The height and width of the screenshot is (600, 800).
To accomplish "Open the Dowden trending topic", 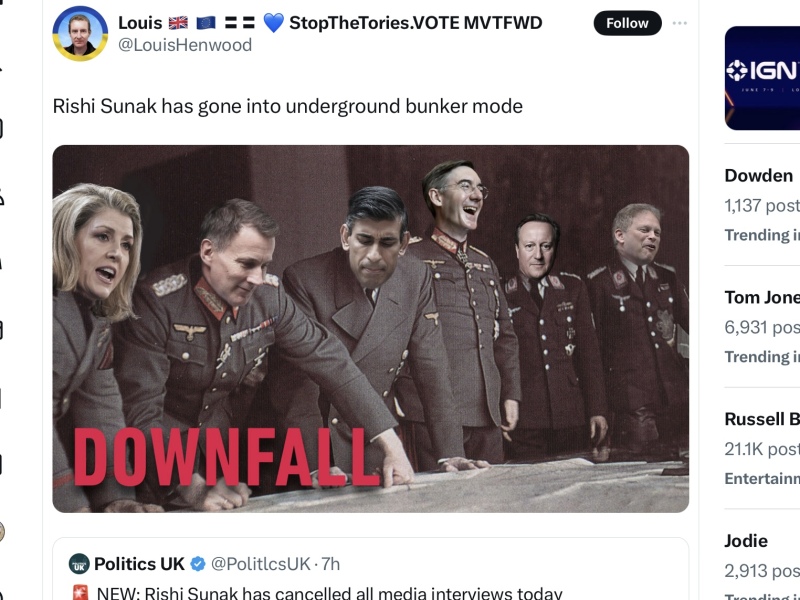I will pyautogui.click(x=757, y=175).
